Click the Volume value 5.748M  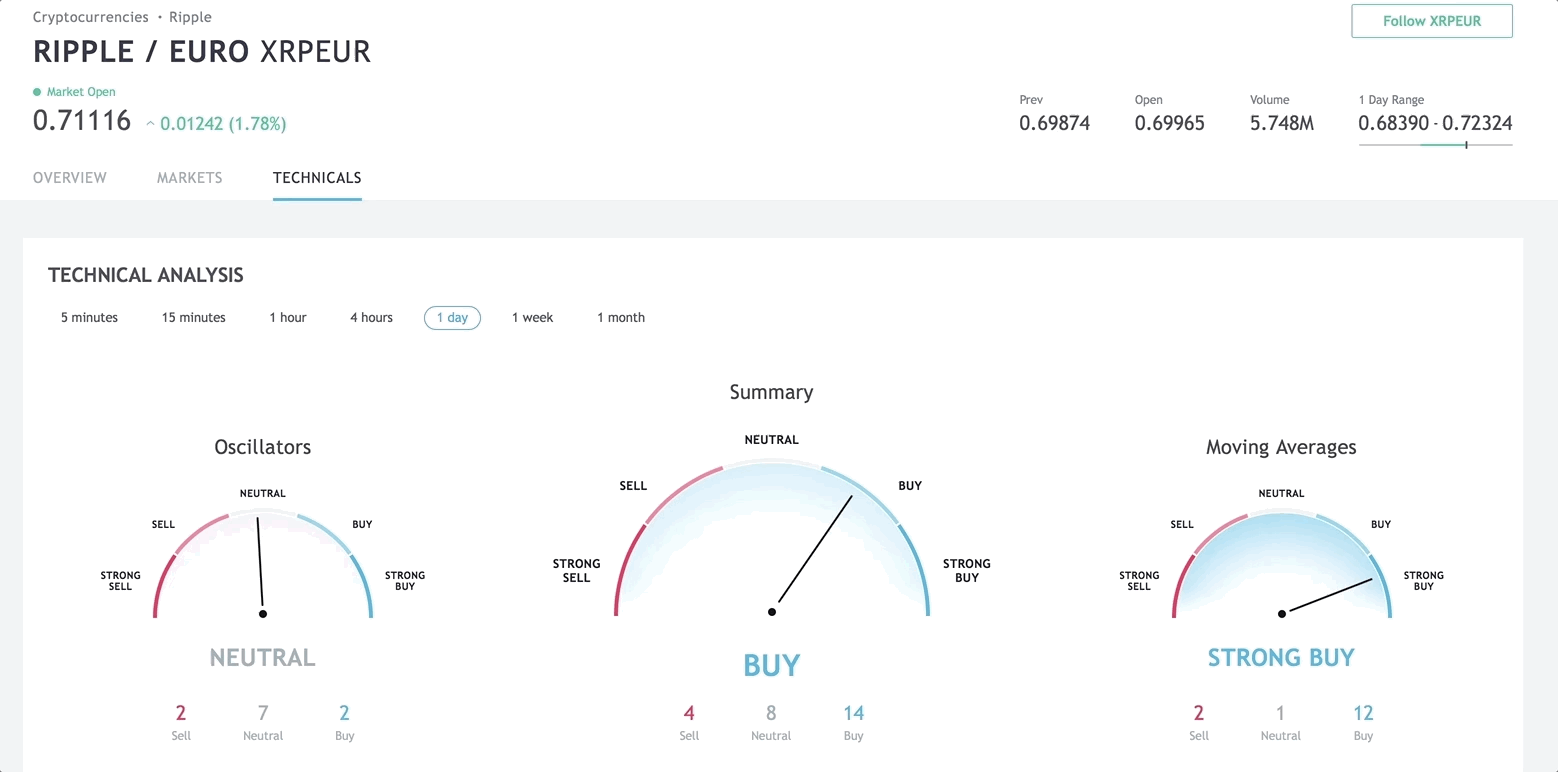(1282, 123)
